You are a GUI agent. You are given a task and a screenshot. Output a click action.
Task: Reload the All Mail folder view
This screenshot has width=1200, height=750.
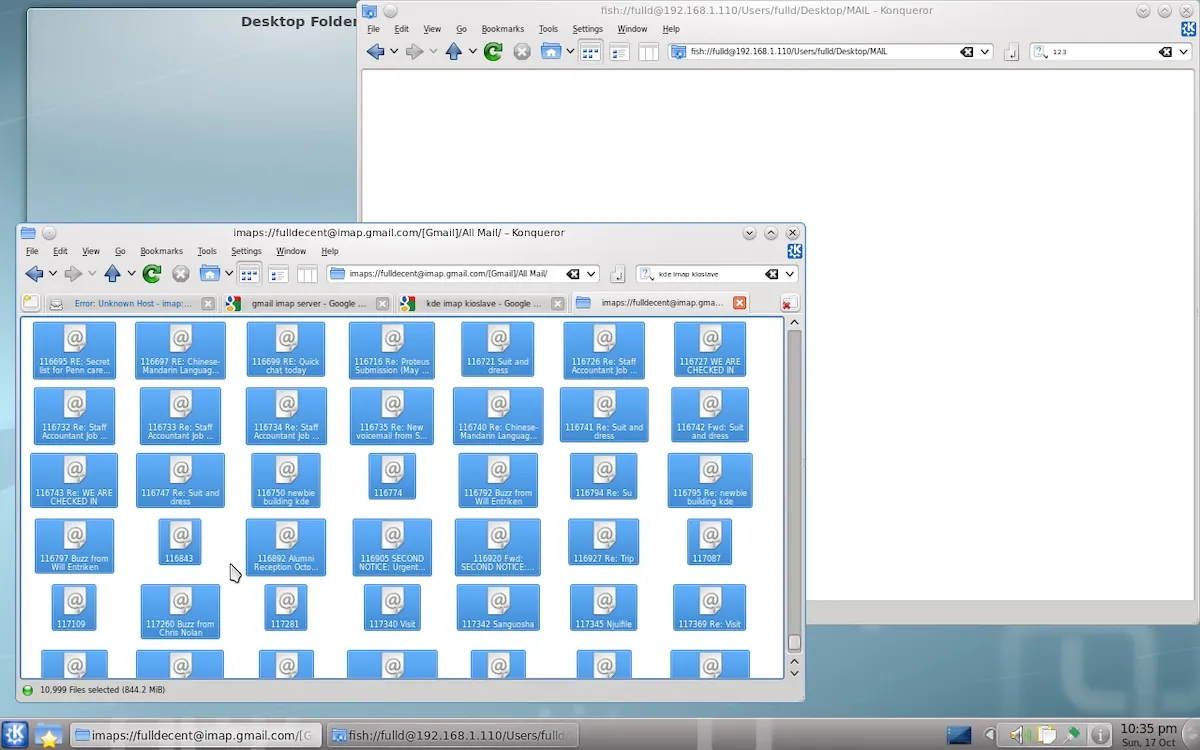pyautogui.click(x=152, y=274)
